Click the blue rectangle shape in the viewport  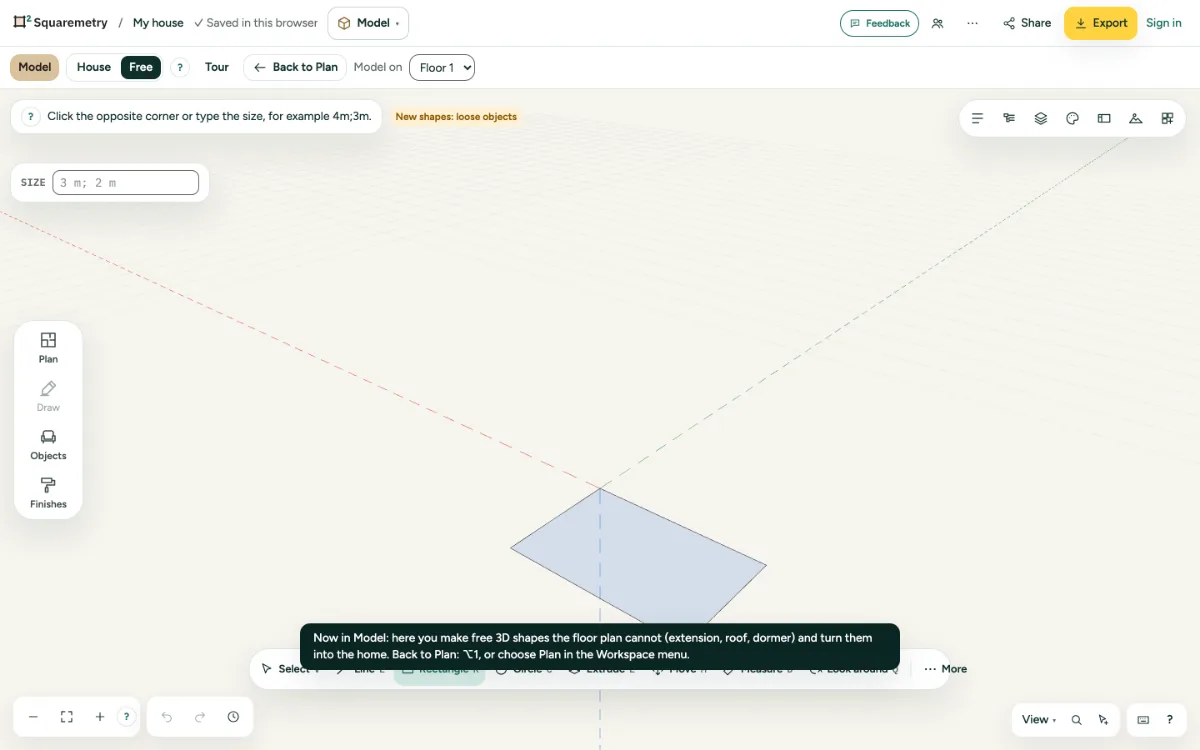(x=640, y=558)
